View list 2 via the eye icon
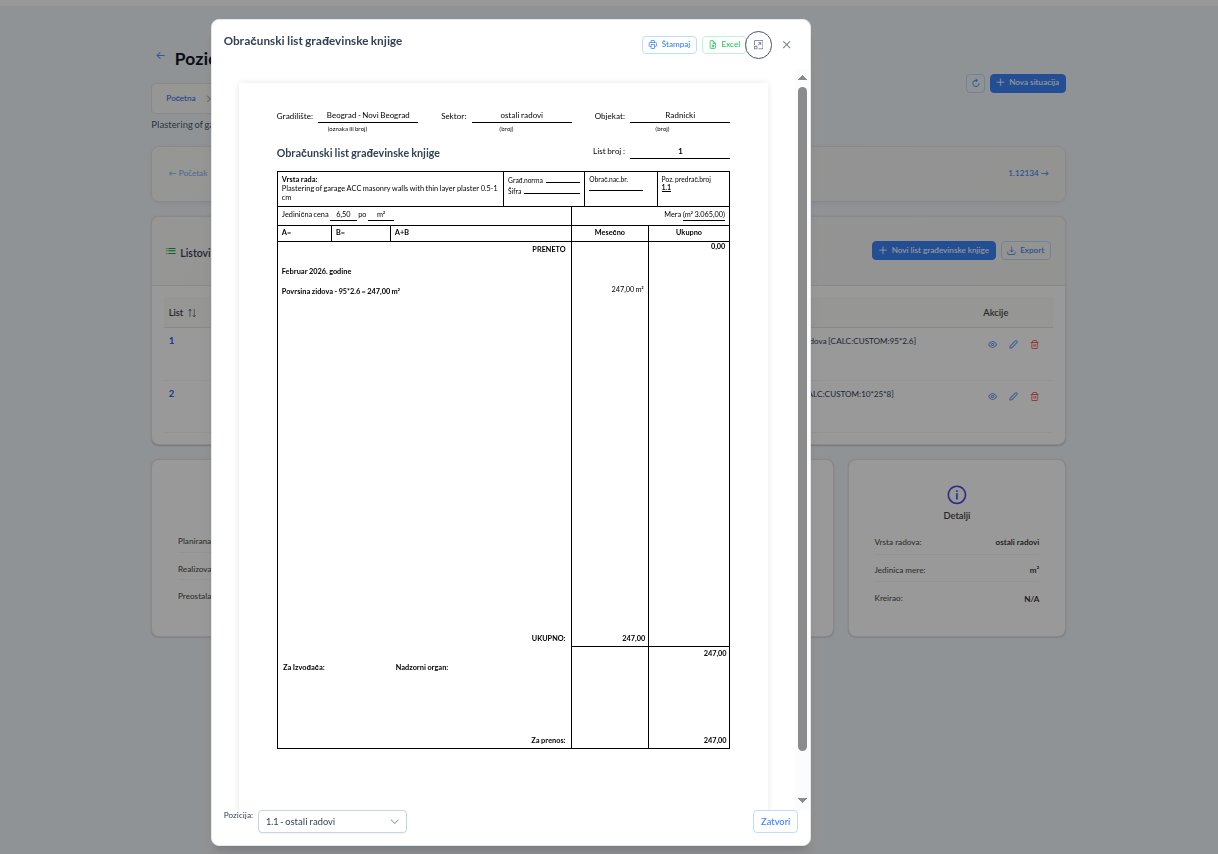This screenshot has width=1218, height=854. pyautogui.click(x=993, y=396)
